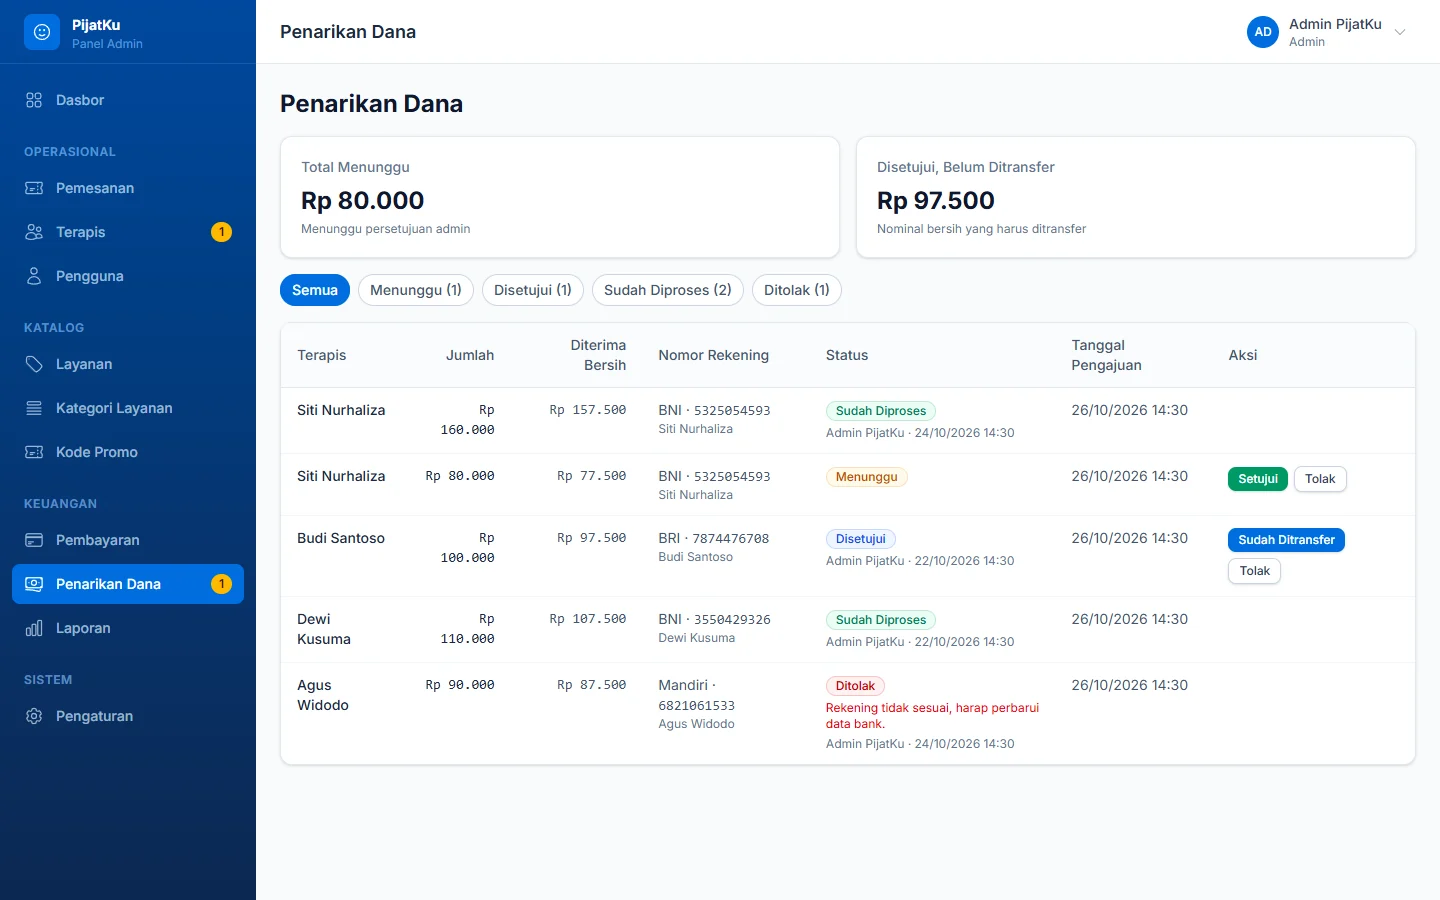The image size is (1440, 900).
Task: Reject Siti Nurhaliza's Rp 80.000 request
Action: click(x=1320, y=479)
